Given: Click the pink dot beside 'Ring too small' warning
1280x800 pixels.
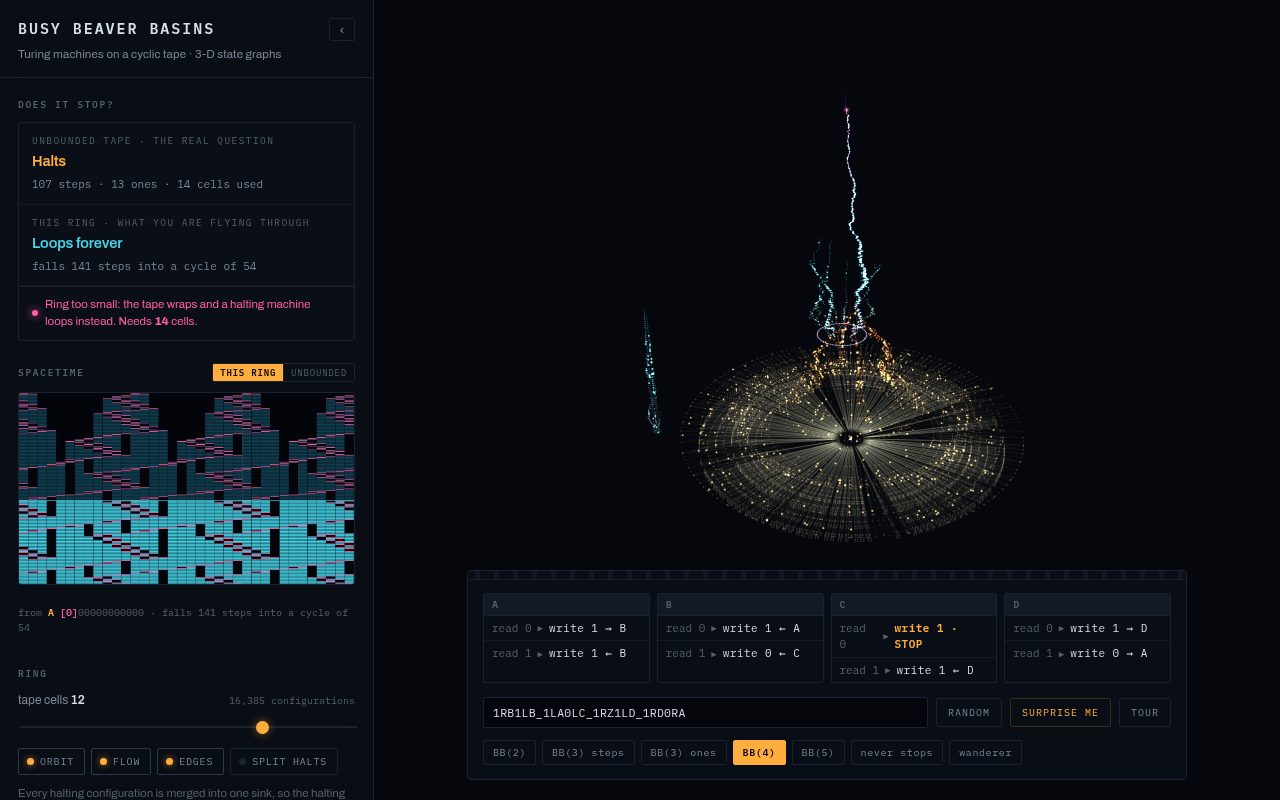Looking at the screenshot, I should [35, 313].
